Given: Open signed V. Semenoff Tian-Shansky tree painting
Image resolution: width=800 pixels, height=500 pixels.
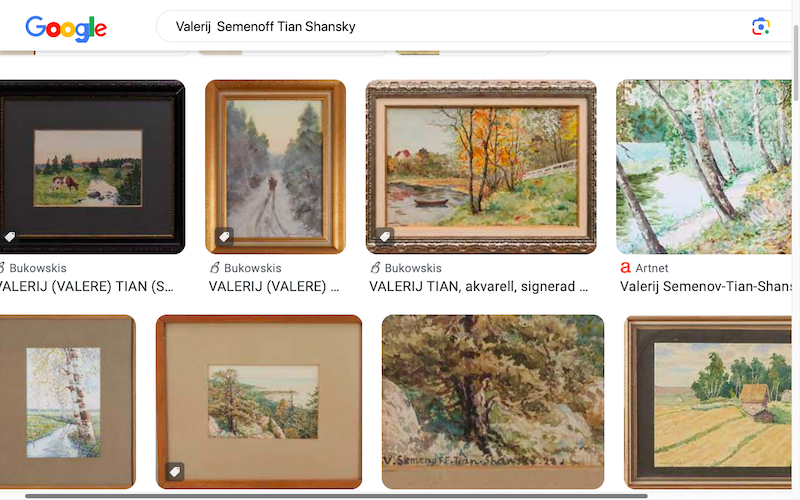Looking at the screenshot, I should point(493,402).
